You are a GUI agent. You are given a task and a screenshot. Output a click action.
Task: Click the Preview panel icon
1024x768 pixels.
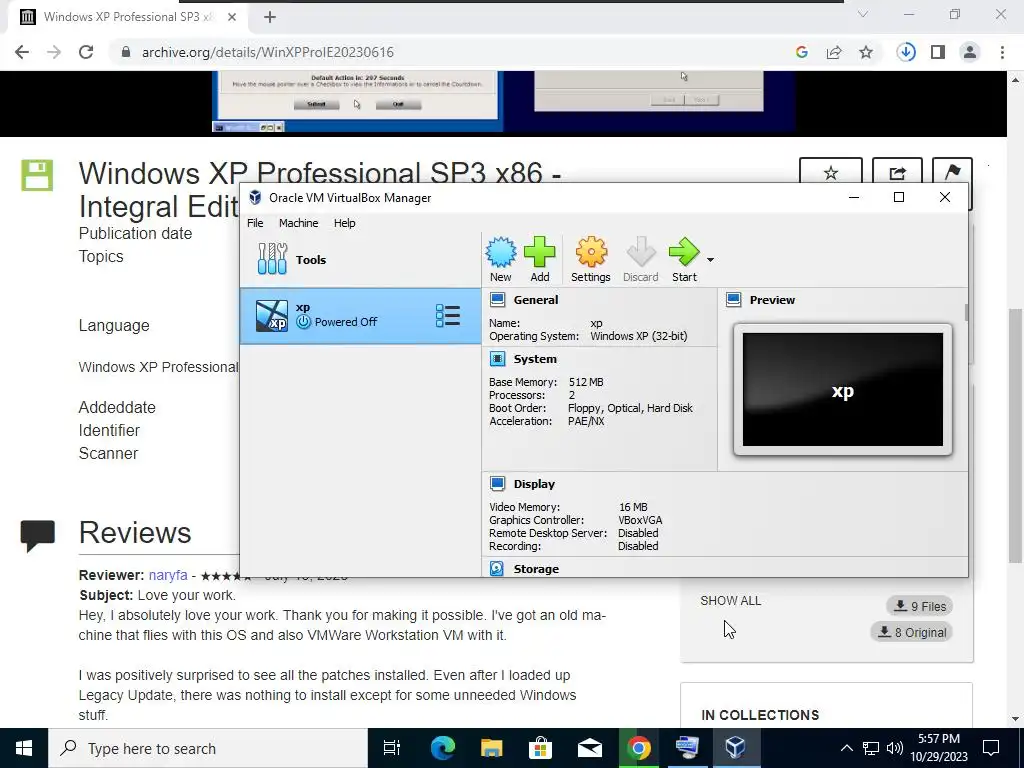734,300
